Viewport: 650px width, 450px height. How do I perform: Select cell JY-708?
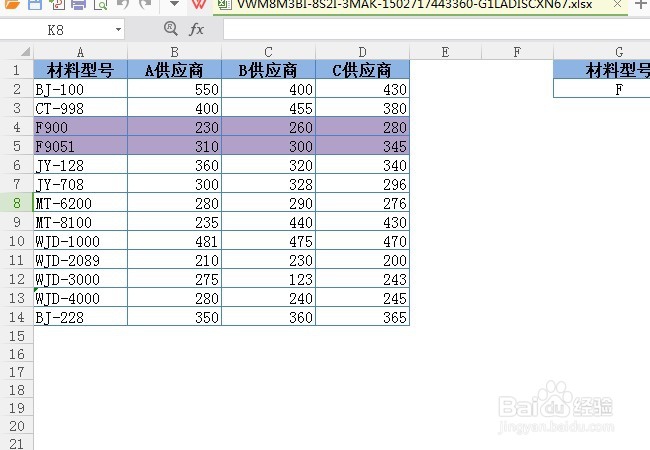click(80, 184)
